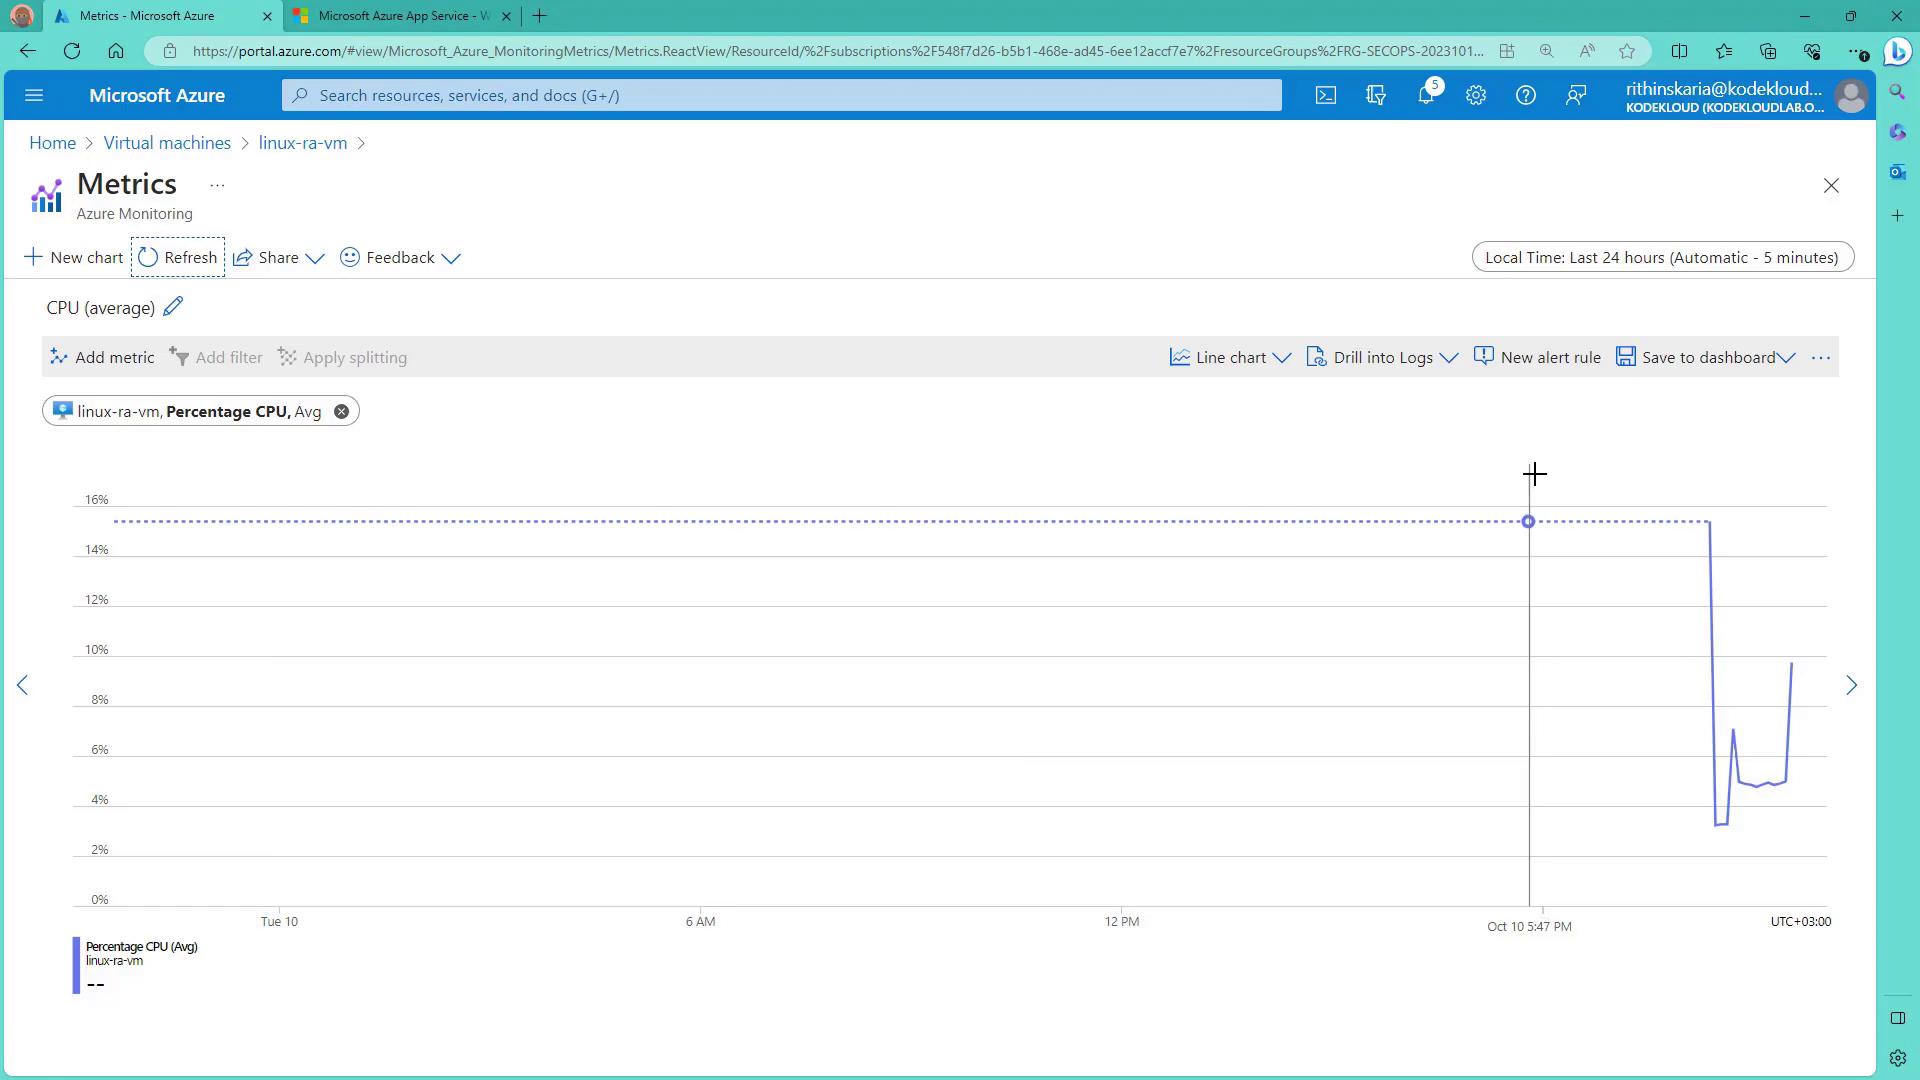Click the Refresh button
The image size is (1920, 1080).
tap(178, 257)
